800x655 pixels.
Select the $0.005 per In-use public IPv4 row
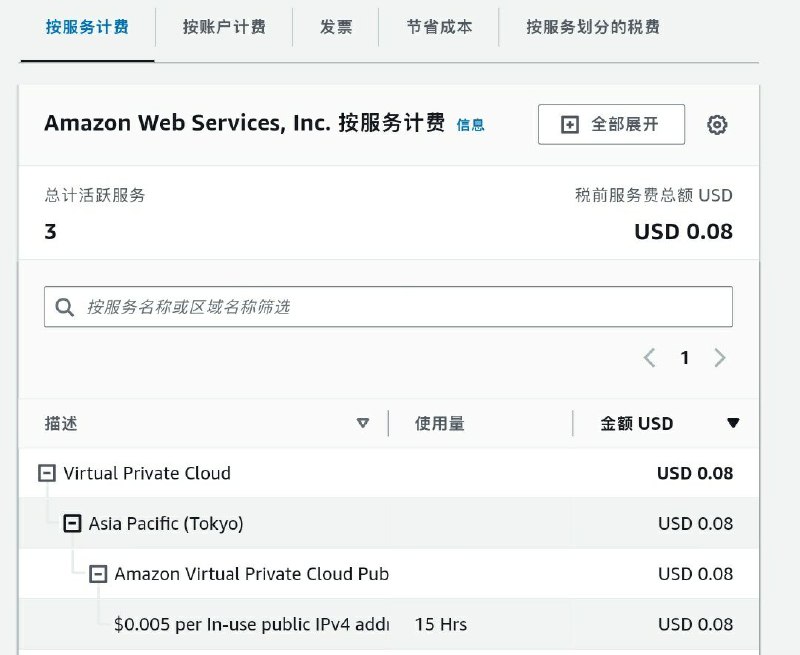[250, 624]
